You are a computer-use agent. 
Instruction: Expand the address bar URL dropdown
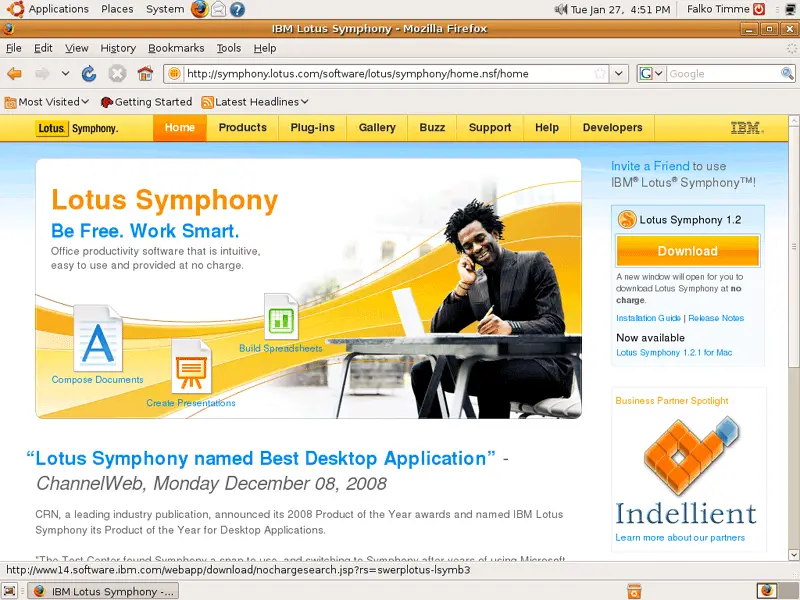618,73
